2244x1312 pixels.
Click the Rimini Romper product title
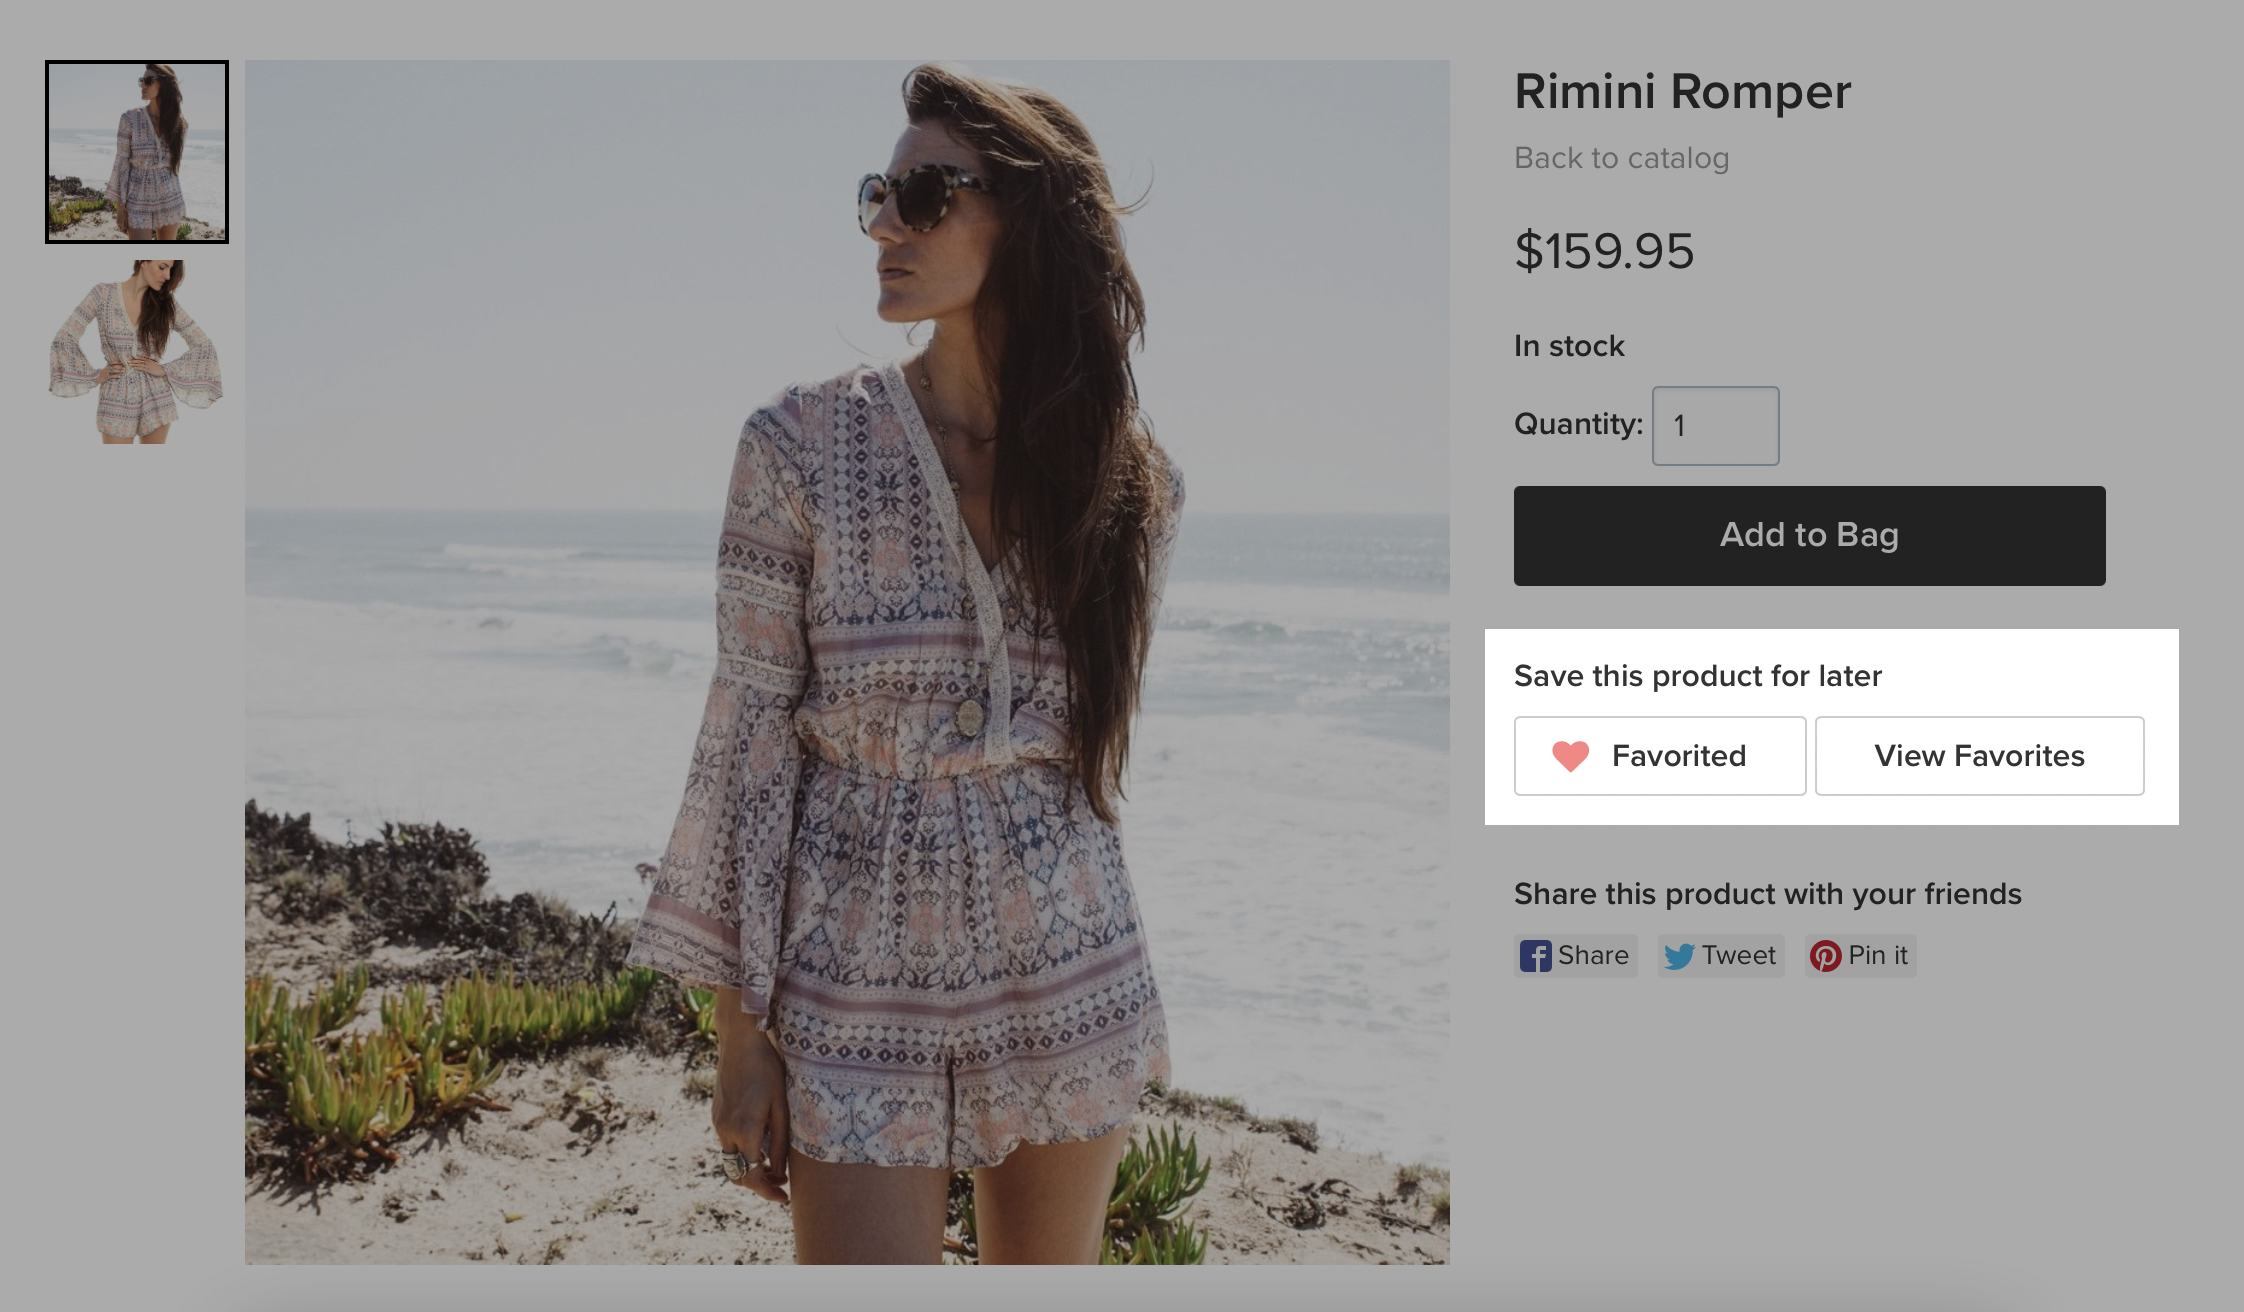click(x=1682, y=92)
